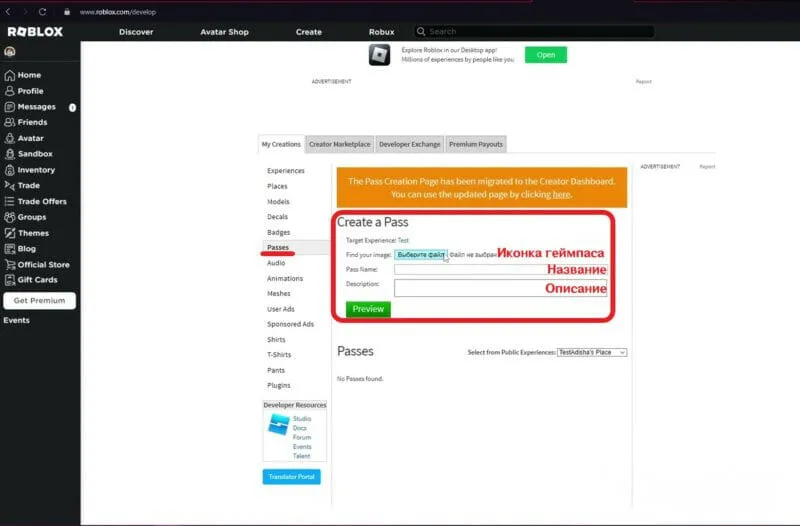The image size is (800, 526).
Task: Switch to the Developer Exchange tab
Action: point(409,144)
